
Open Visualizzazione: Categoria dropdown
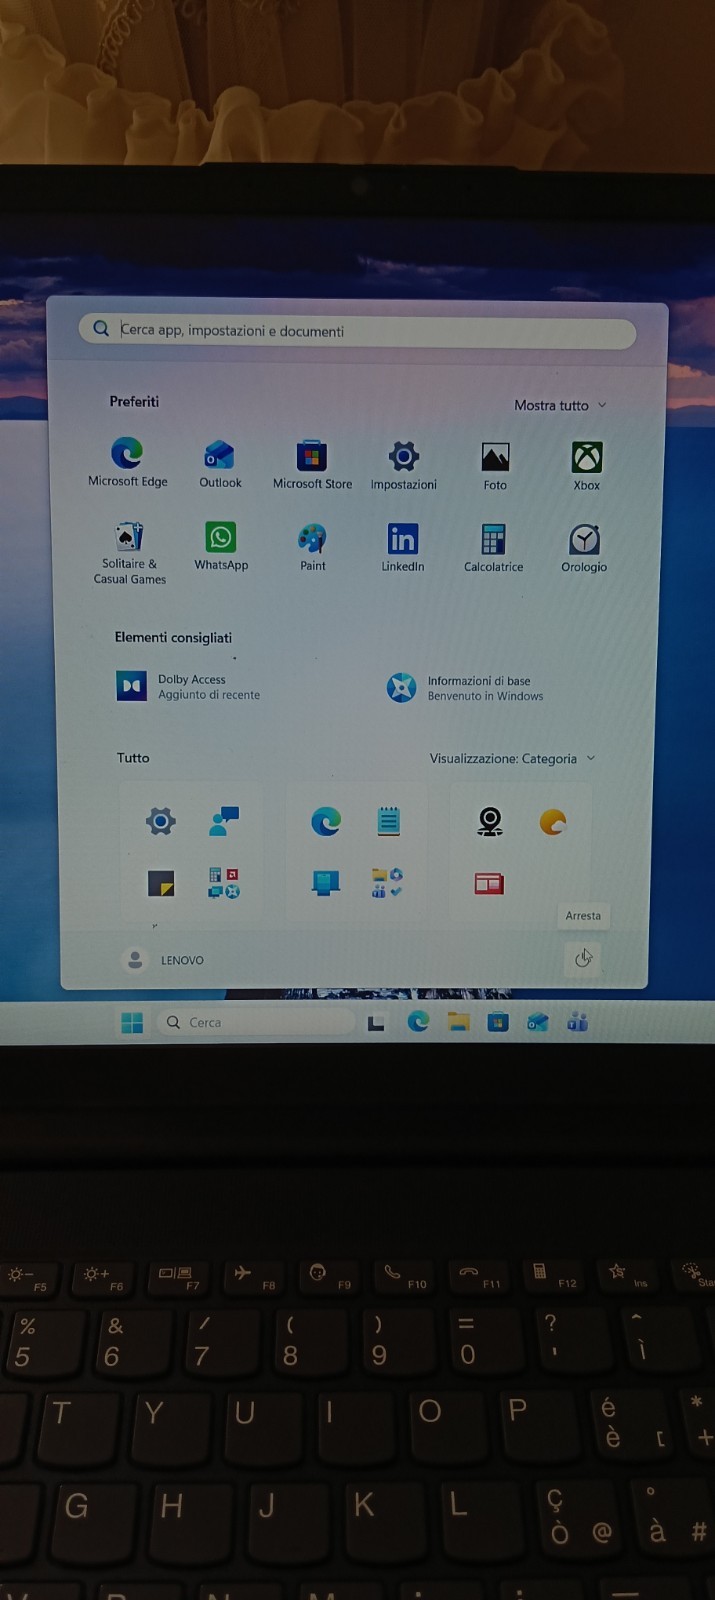click(x=512, y=758)
